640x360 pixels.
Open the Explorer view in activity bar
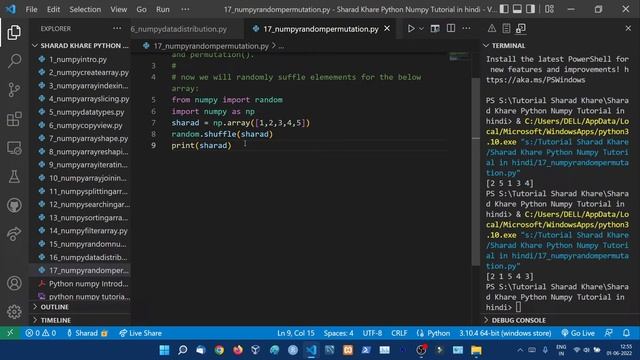tap(14, 32)
